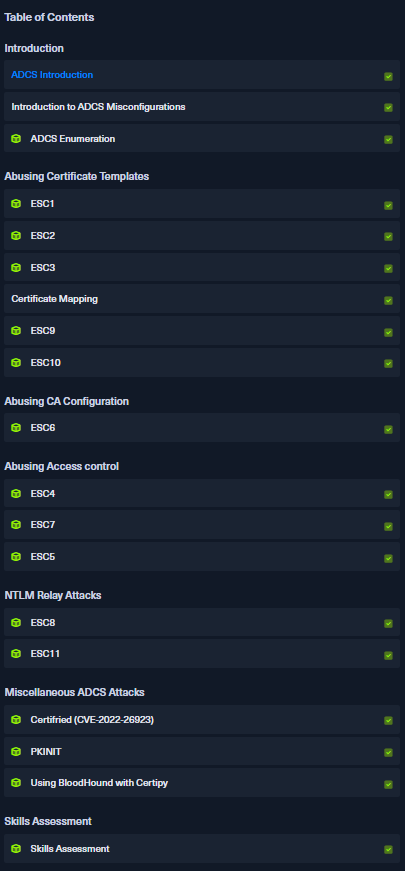
Task: Open the ESC8 section
Action: click(x=202, y=623)
